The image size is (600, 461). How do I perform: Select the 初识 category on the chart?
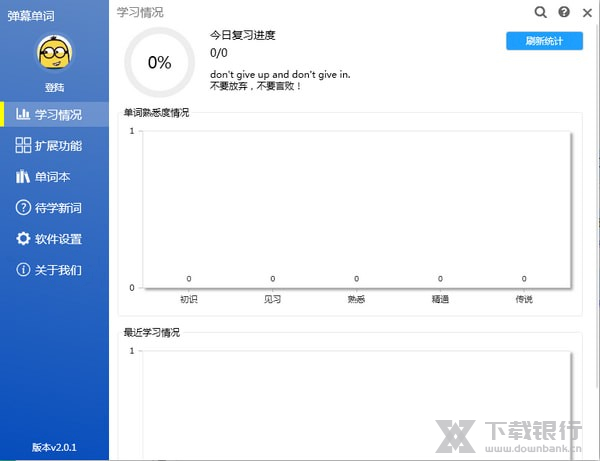tap(188, 298)
